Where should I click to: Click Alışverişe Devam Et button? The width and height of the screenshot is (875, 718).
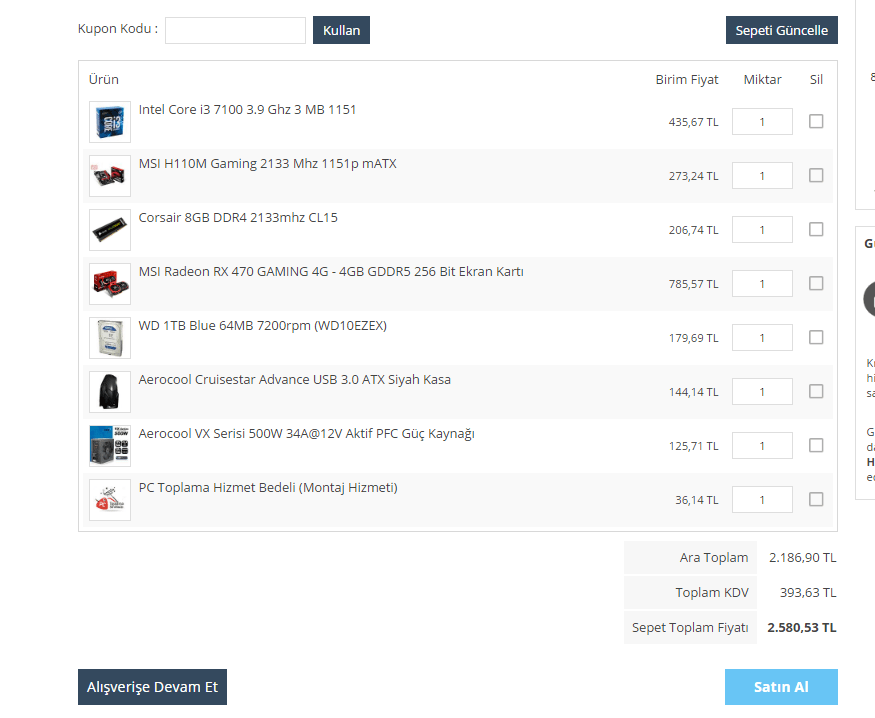(x=152, y=687)
